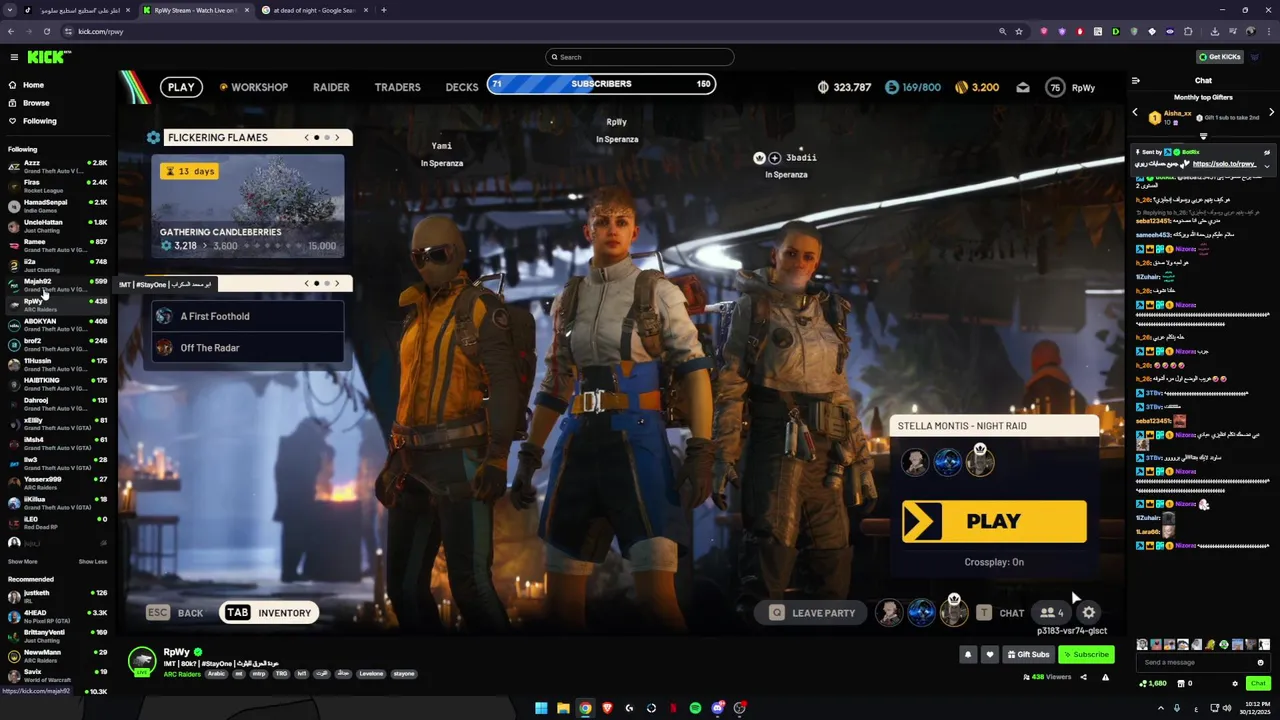
Task: Click the KICK logo
Action: tap(48, 57)
